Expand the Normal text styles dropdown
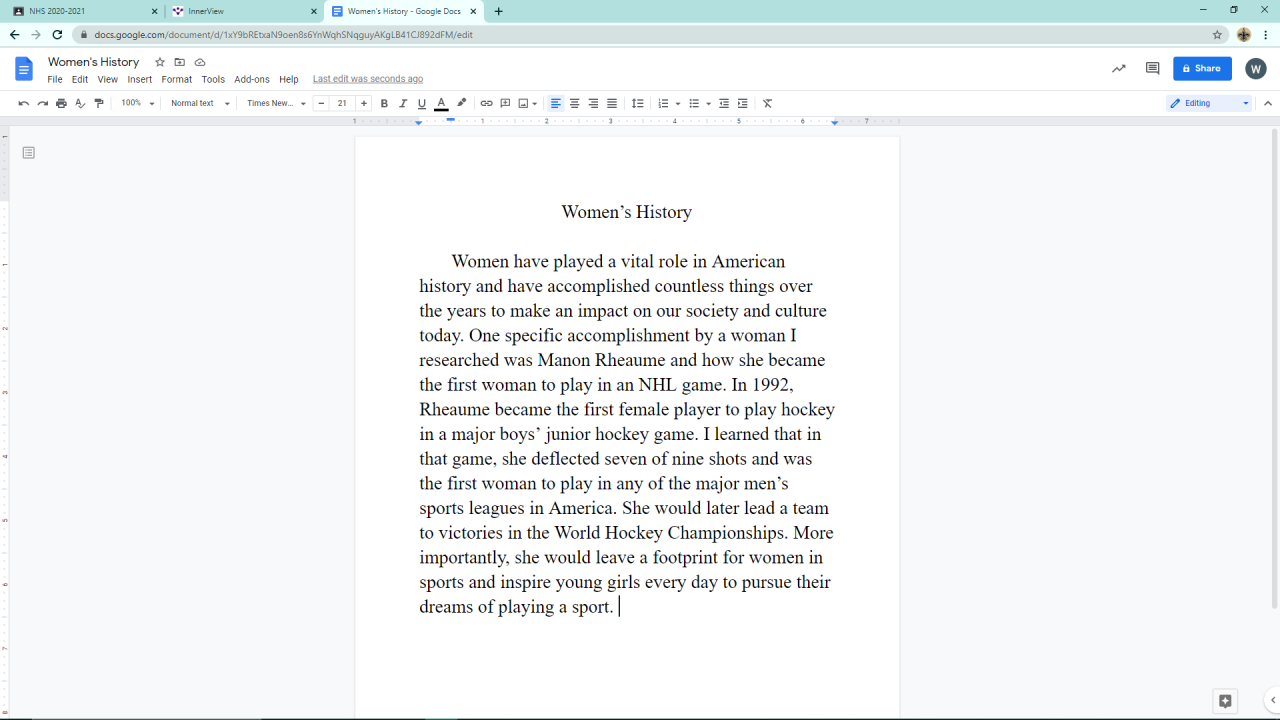 click(x=200, y=103)
